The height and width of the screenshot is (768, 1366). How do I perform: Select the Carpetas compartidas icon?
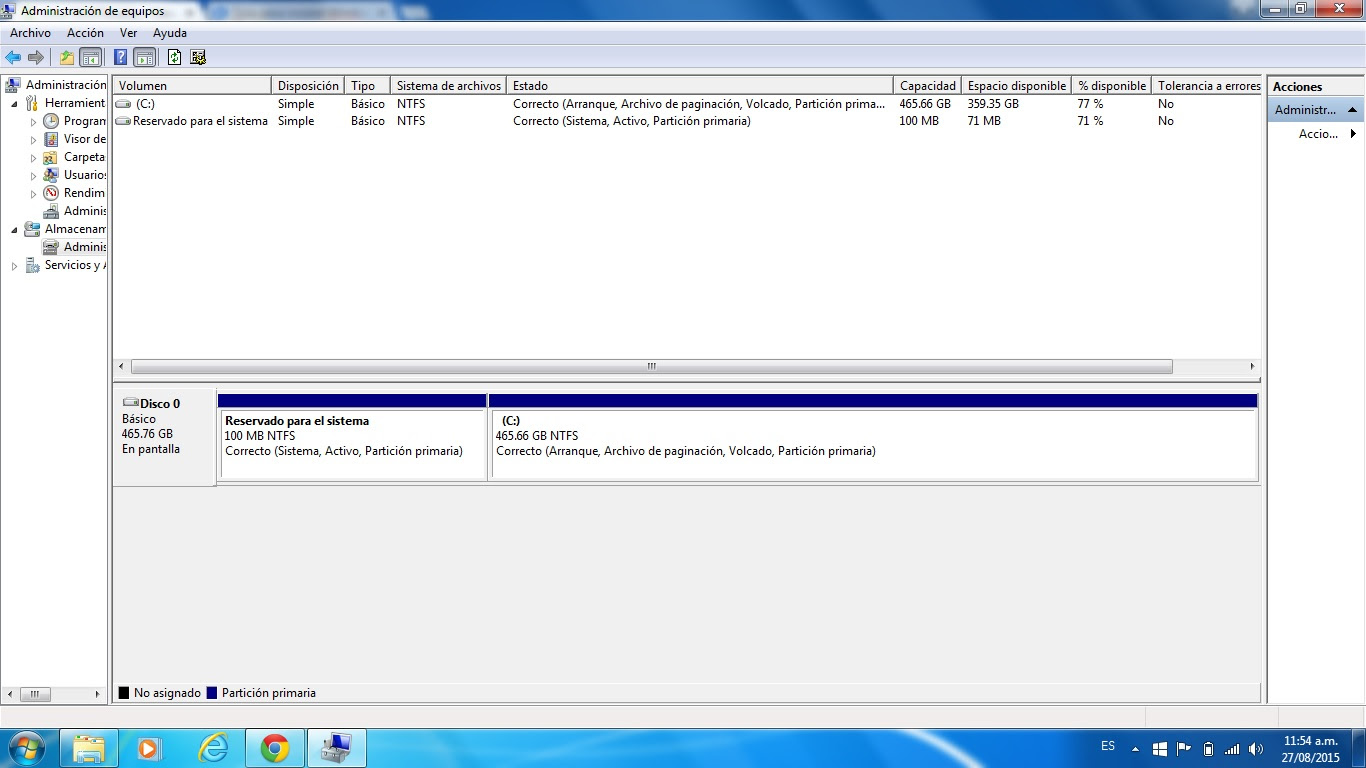pyautogui.click(x=51, y=157)
